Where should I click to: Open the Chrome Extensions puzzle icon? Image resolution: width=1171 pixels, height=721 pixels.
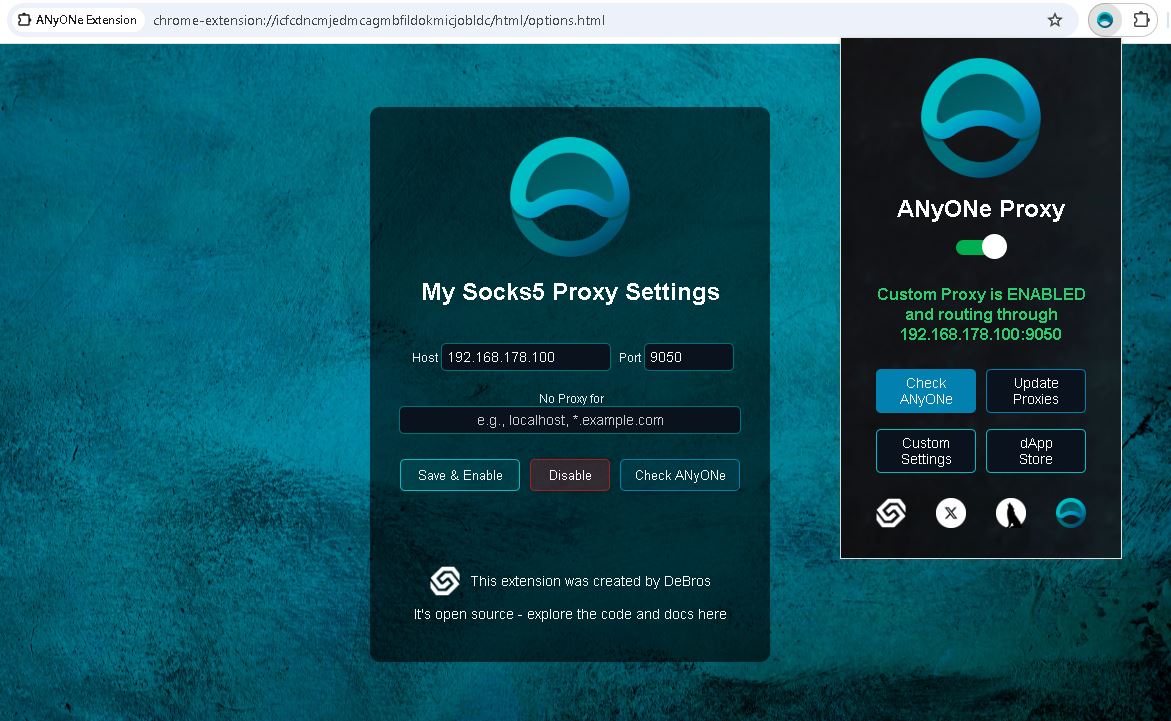[1141, 20]
